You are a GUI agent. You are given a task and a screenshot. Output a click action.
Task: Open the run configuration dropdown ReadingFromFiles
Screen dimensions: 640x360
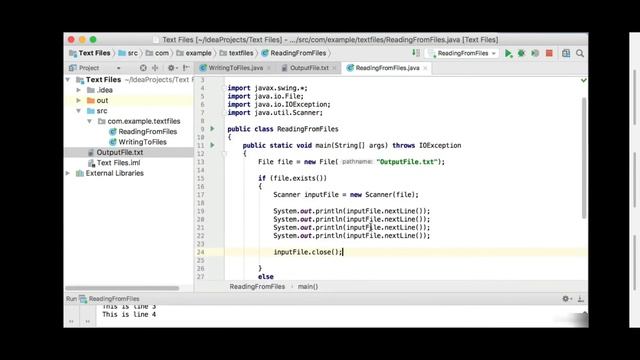462,53
